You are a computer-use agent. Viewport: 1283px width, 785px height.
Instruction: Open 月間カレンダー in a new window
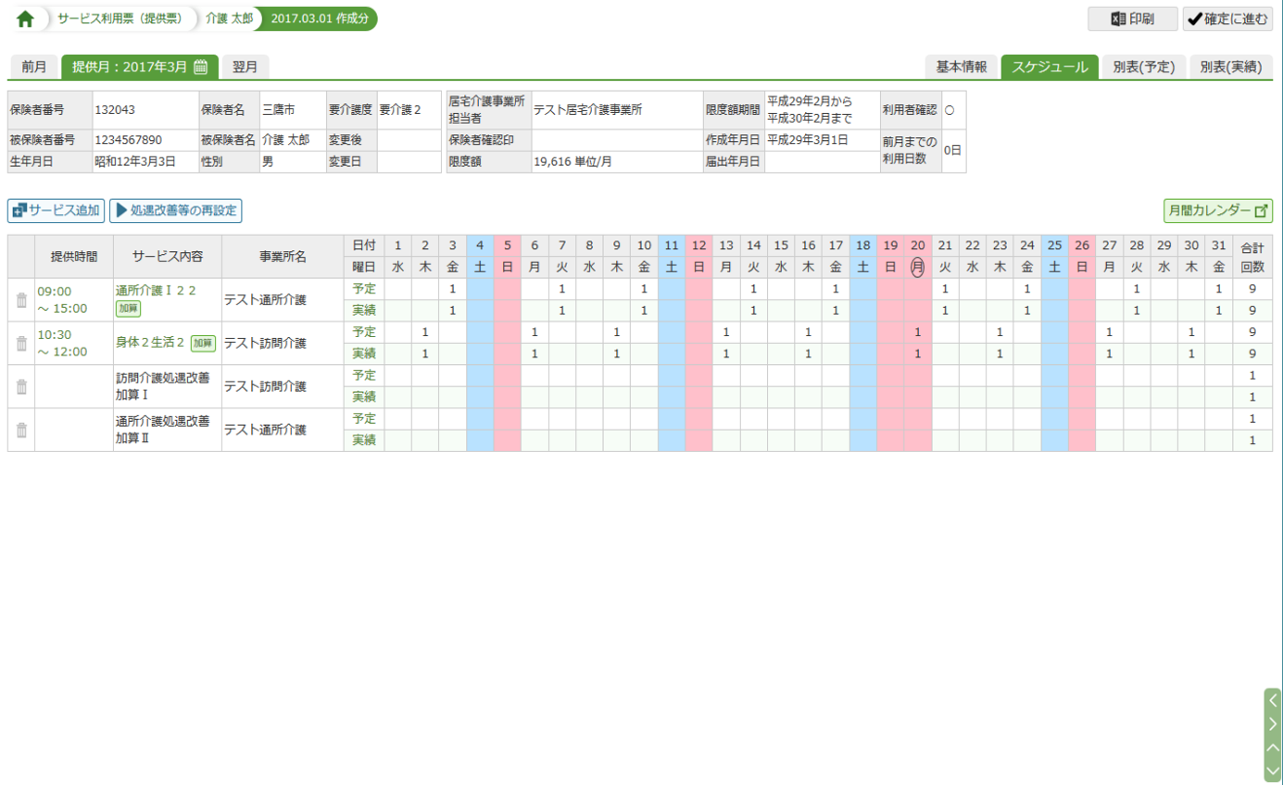pos(1217,211)
